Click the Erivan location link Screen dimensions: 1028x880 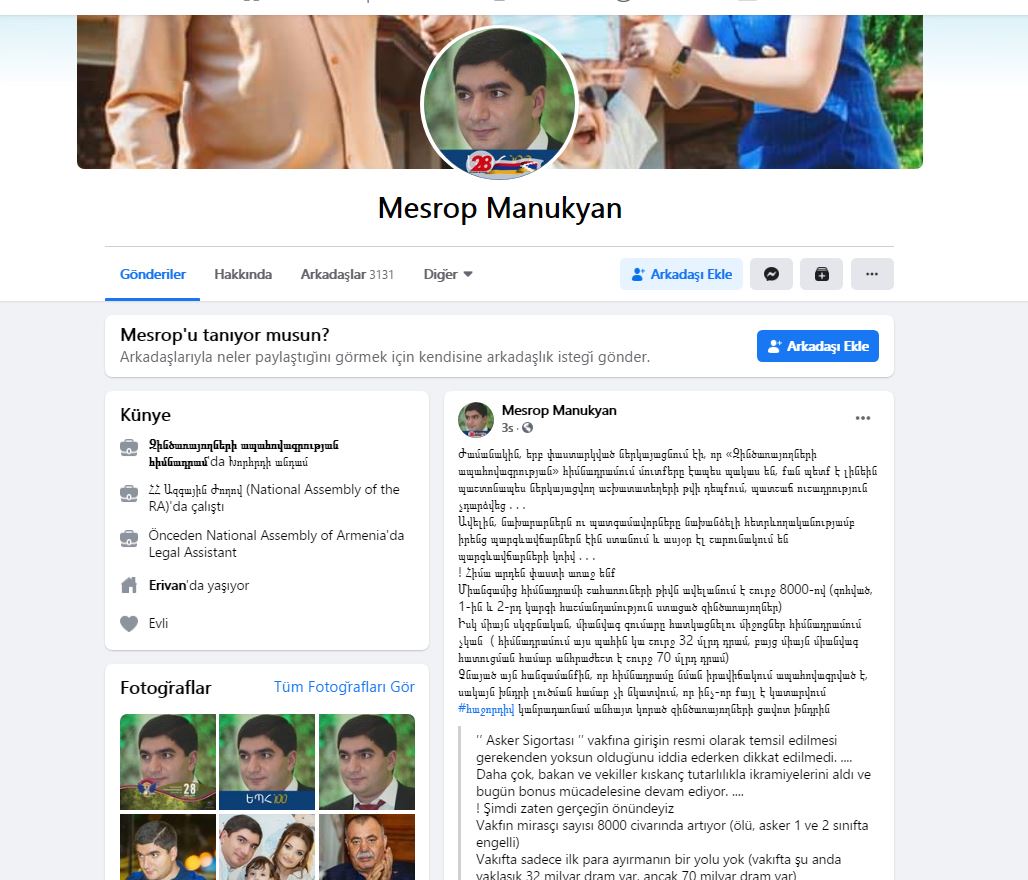(167, 586)
